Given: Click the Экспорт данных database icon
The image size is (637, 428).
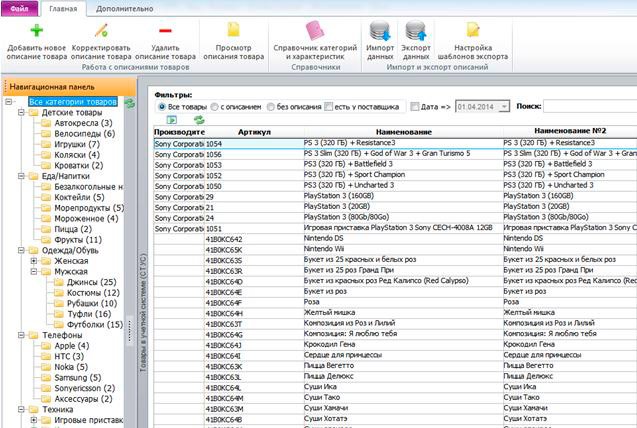Looking at the screenshot, I should pos(416,31).
